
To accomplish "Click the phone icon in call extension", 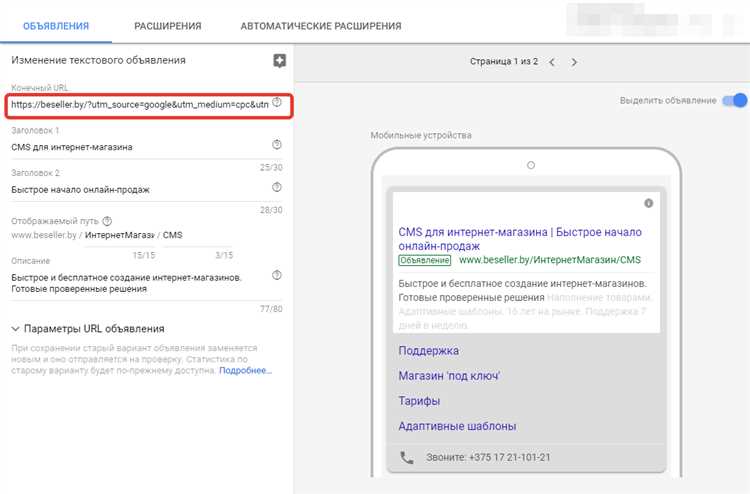I will 407,458.
